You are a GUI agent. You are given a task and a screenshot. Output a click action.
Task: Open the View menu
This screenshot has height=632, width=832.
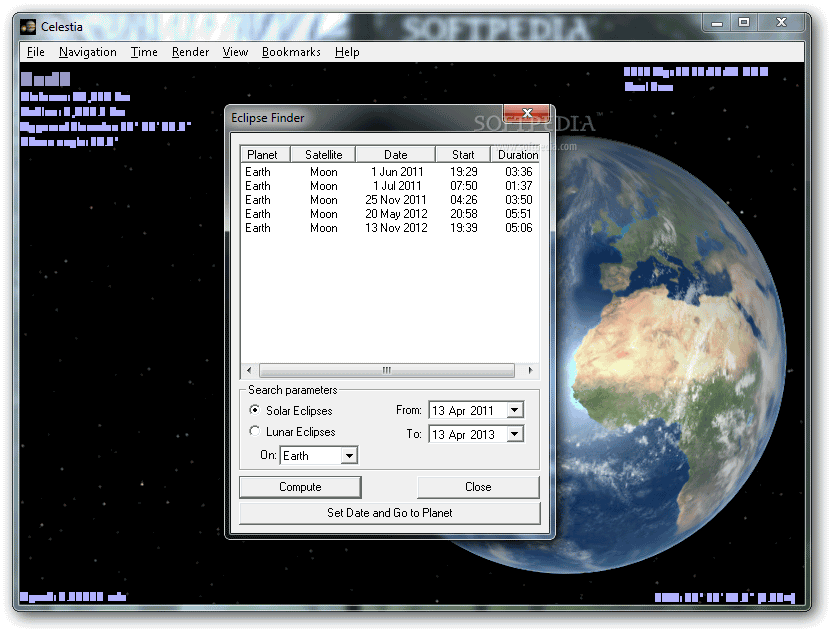point(235,52)
